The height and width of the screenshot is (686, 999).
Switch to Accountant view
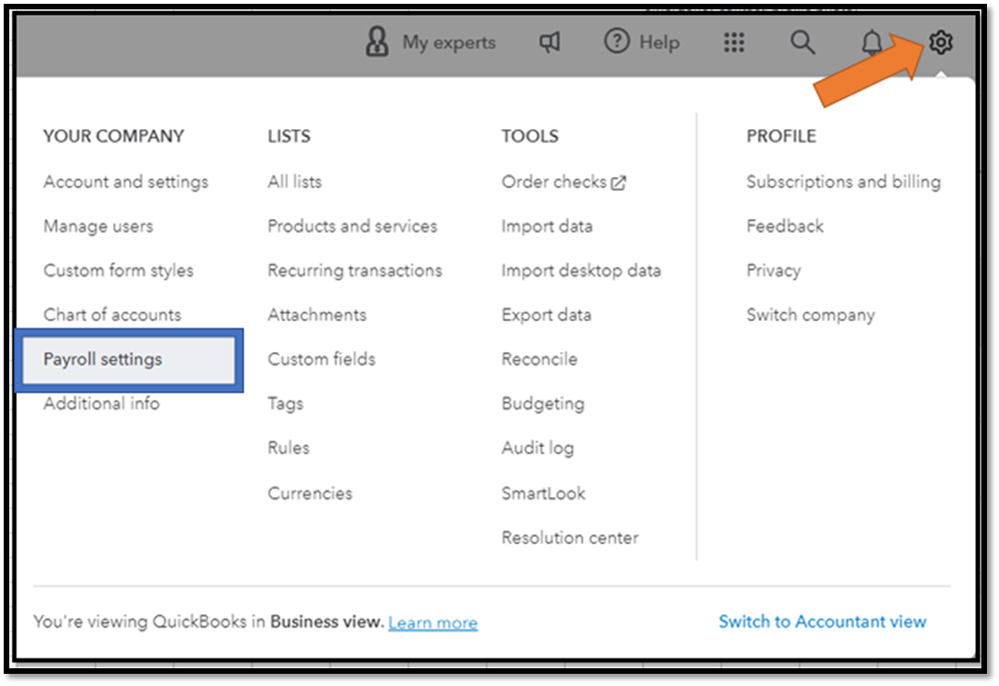tap(822, 621)
